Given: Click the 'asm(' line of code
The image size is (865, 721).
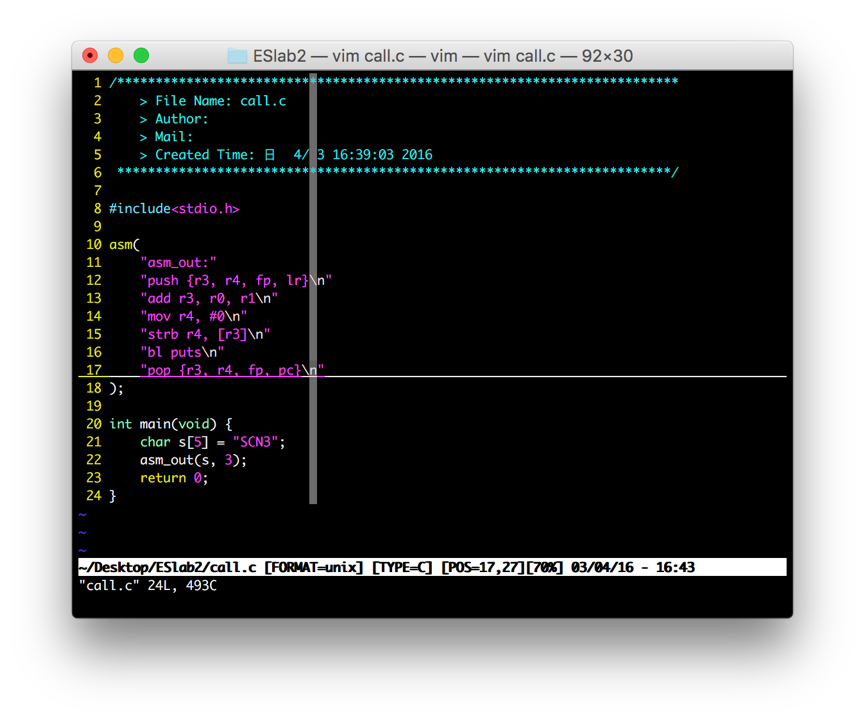Looking at the screenshot, I should click(x=125, y=244).
